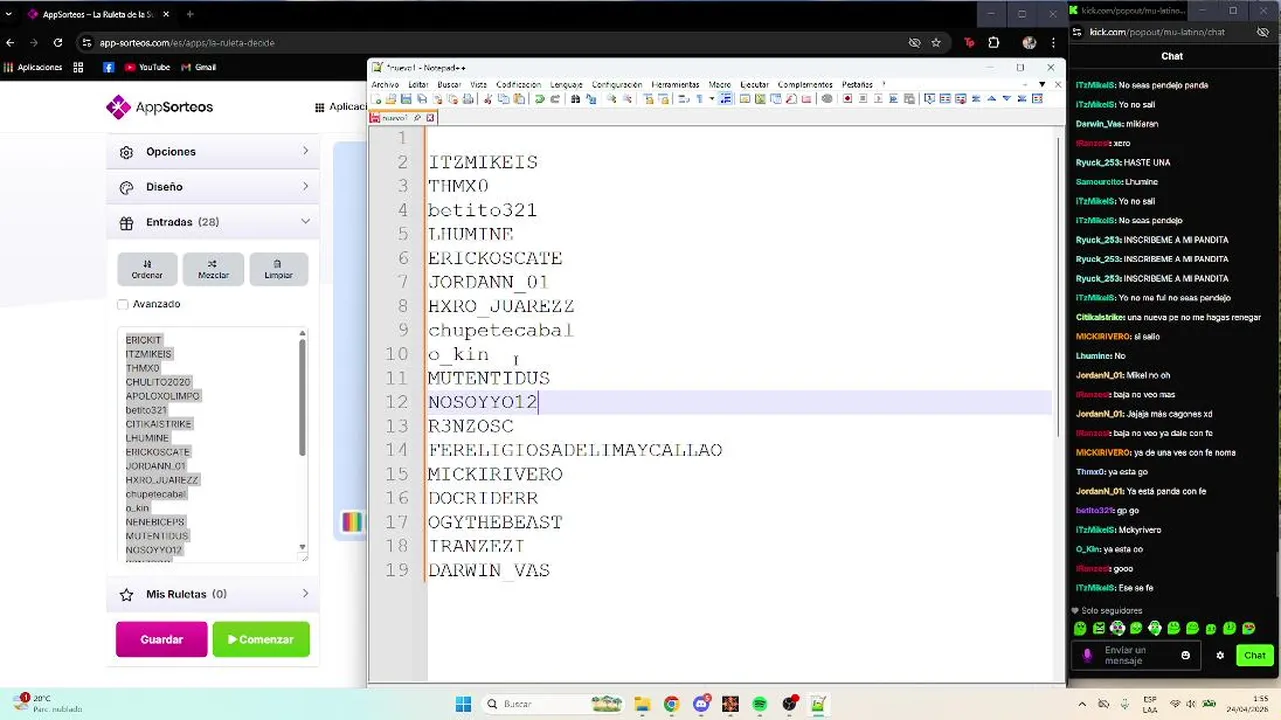Click the green Comenzar button
The height and width of the screenshot is (720, 1281).
click(x=261, y=639)
